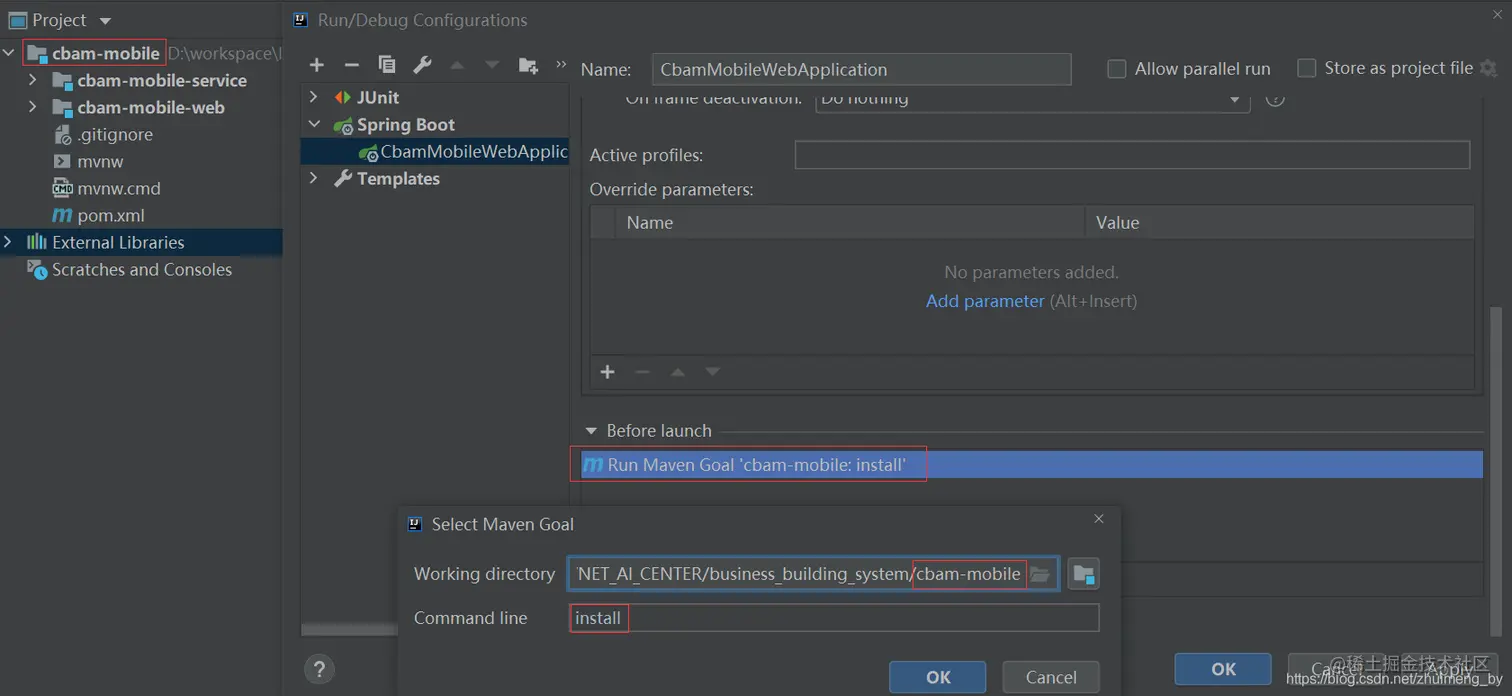
Task: Select the mvnw.cmd file
Action: [x=106, y=188]
